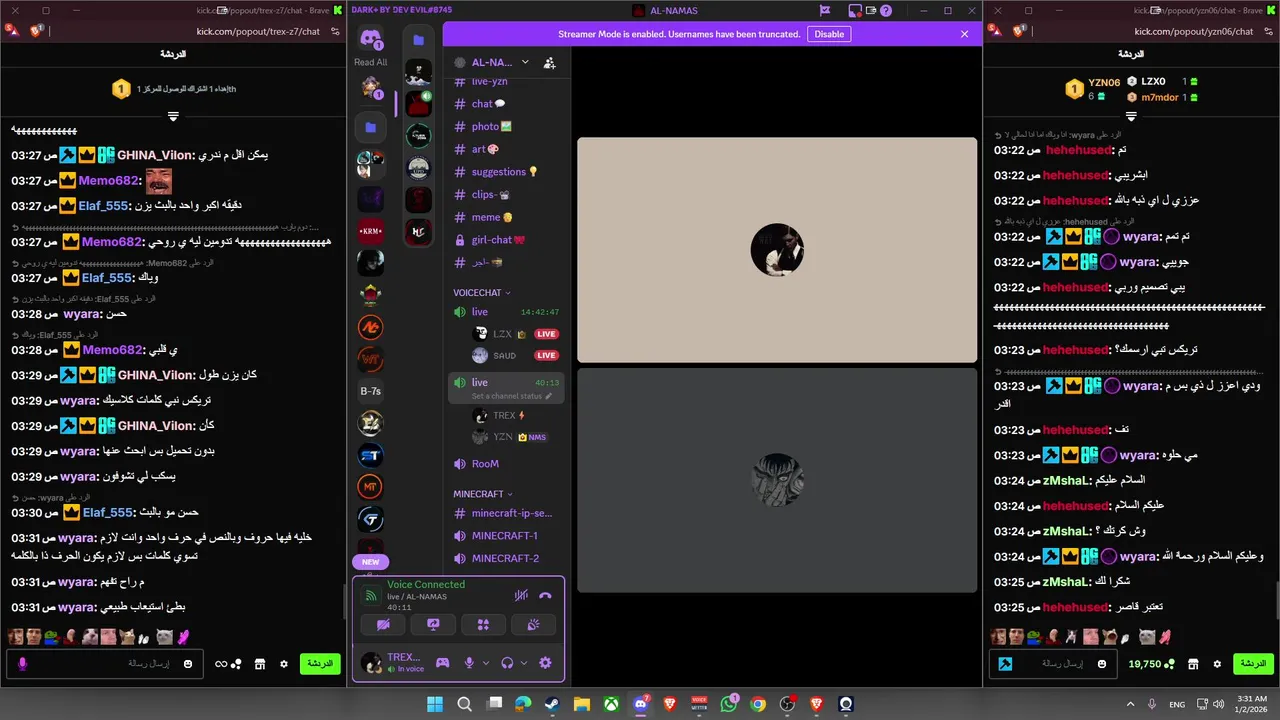Image resolution: width=1280 pixels, height=720 pixels.
Task: Open the Discord inbox icon in title bar
Action: (856, 10)
